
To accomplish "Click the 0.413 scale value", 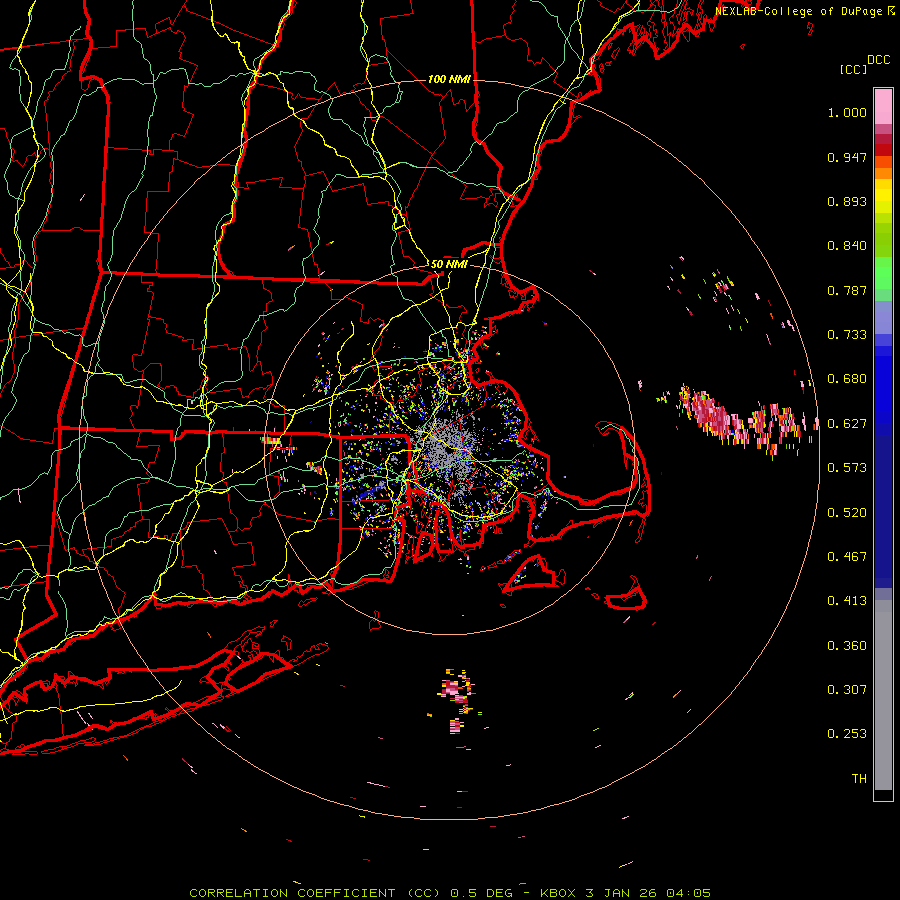I will [847, 601].
